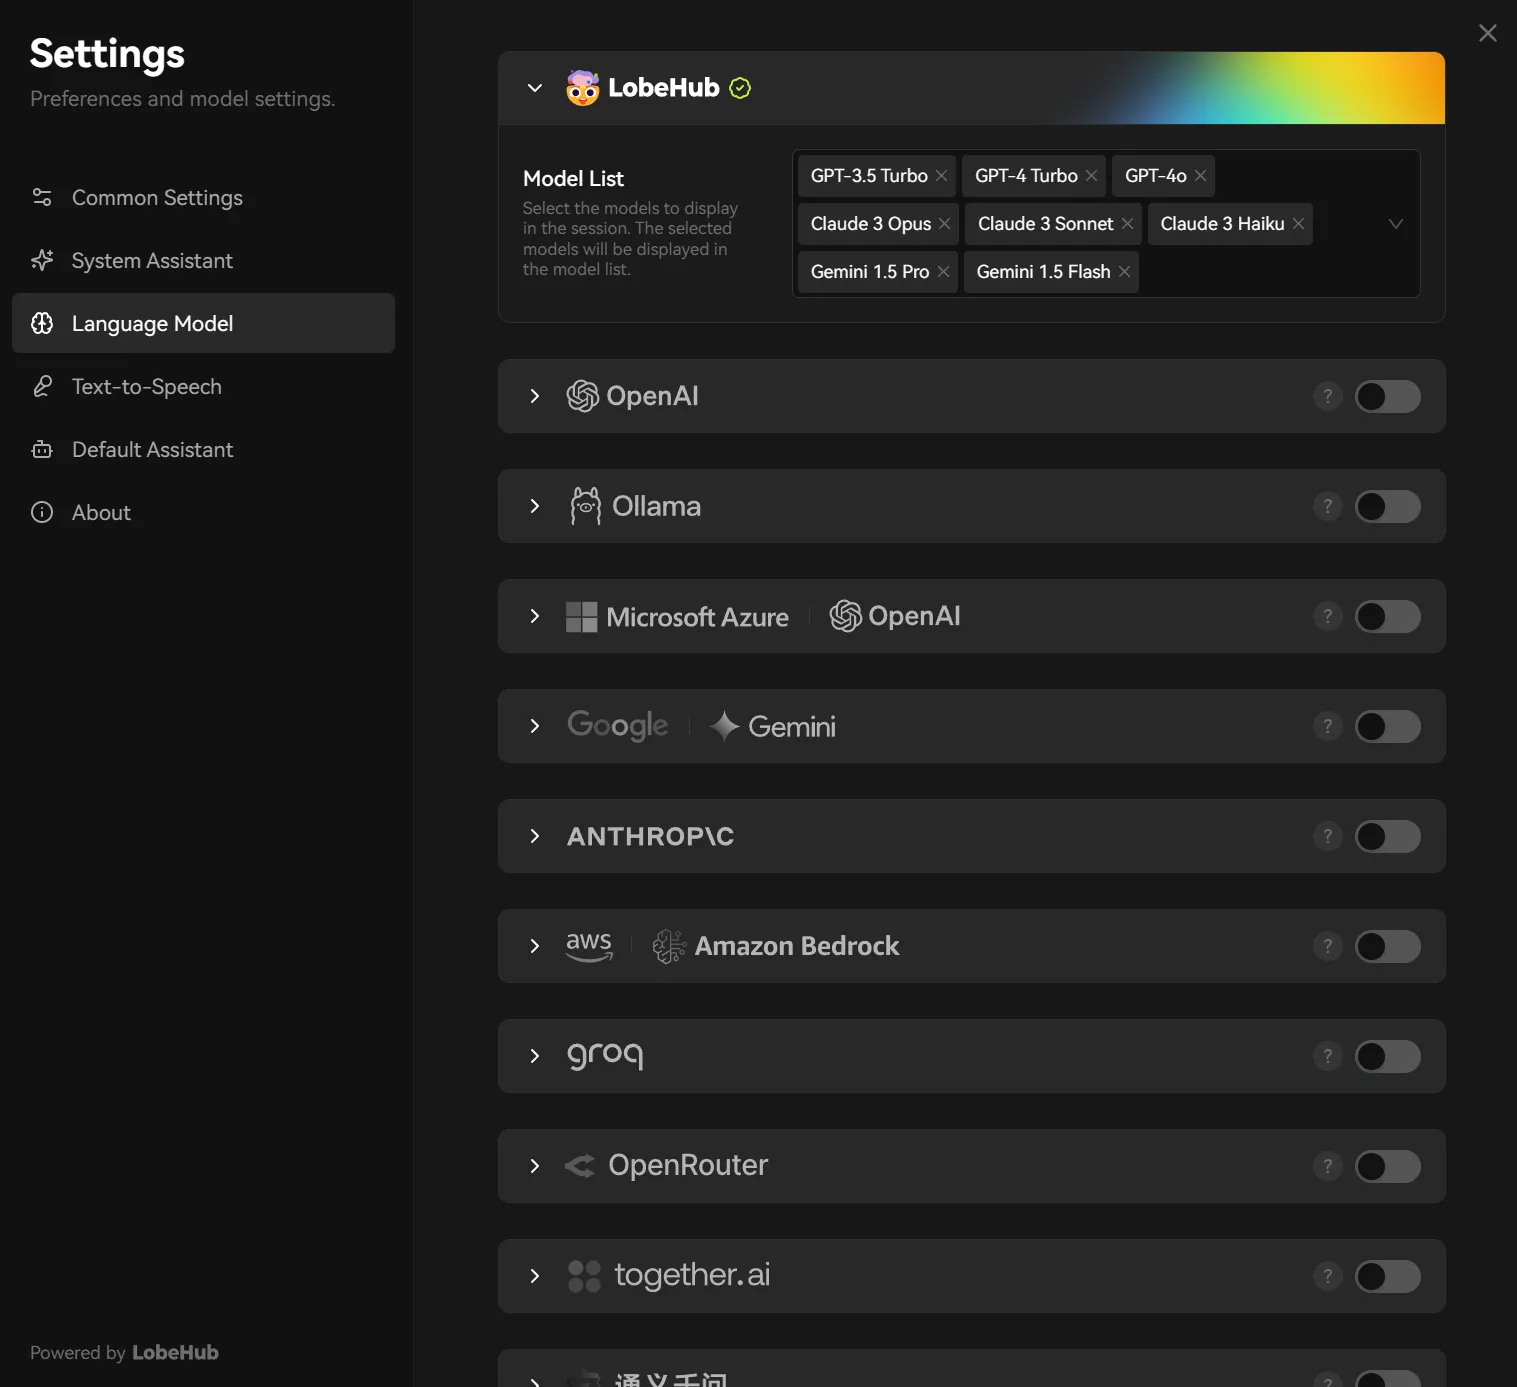The width and height of the screenshot is (1517, 1387).
Task: Click the Groq help question icon
Action: tap(1328, 1056)
